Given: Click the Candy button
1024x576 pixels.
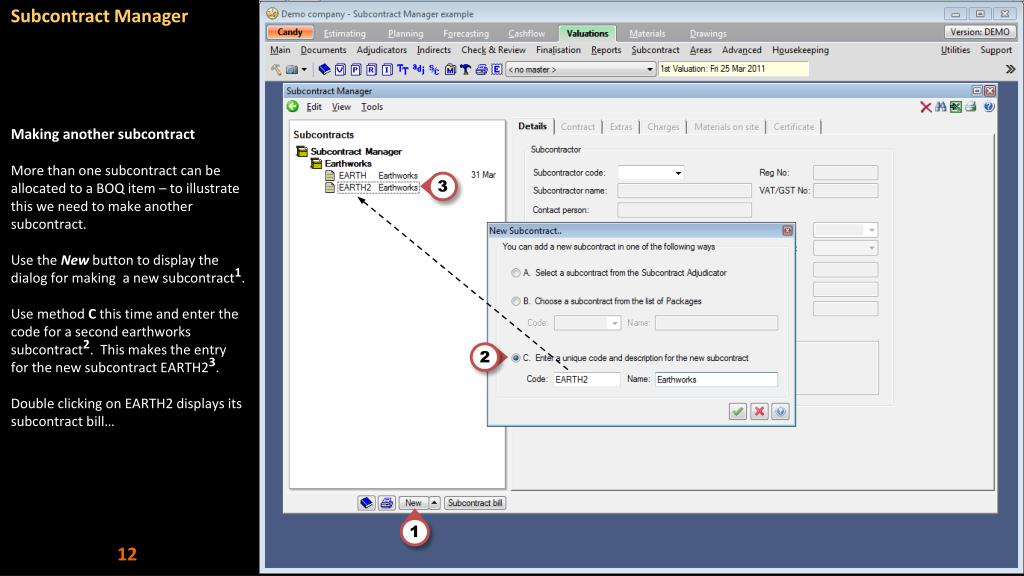Looking at the screenshot, I should click(x=290, y=32).
